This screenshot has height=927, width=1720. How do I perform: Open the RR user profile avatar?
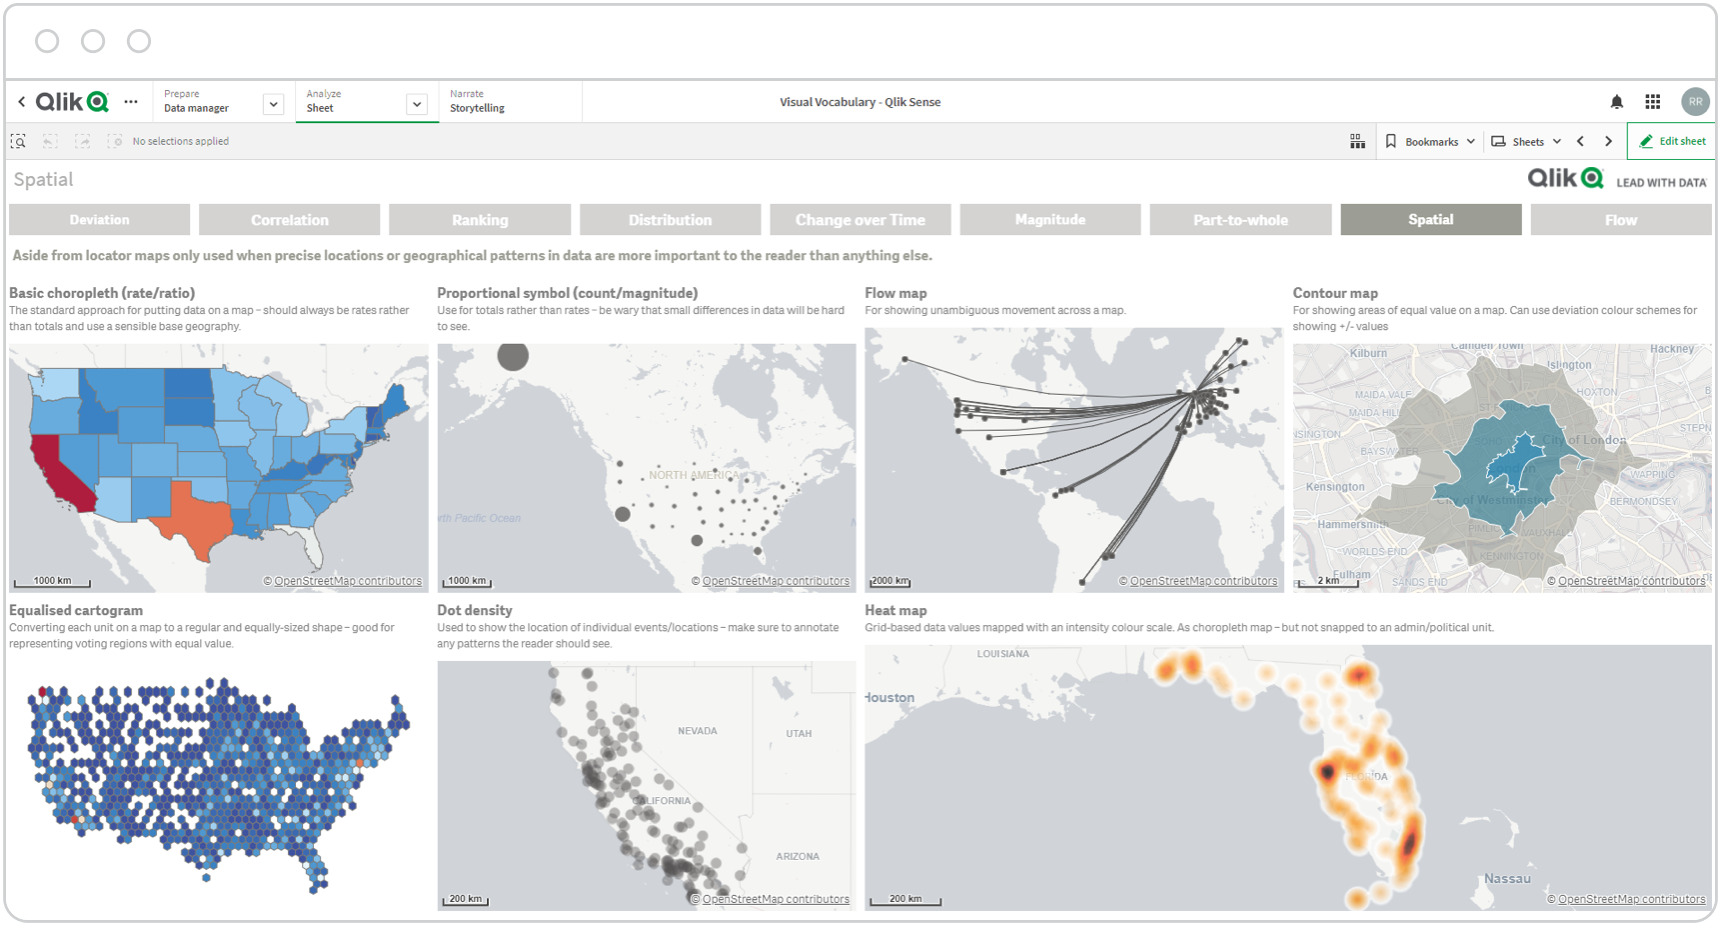tap(1695, 102)
